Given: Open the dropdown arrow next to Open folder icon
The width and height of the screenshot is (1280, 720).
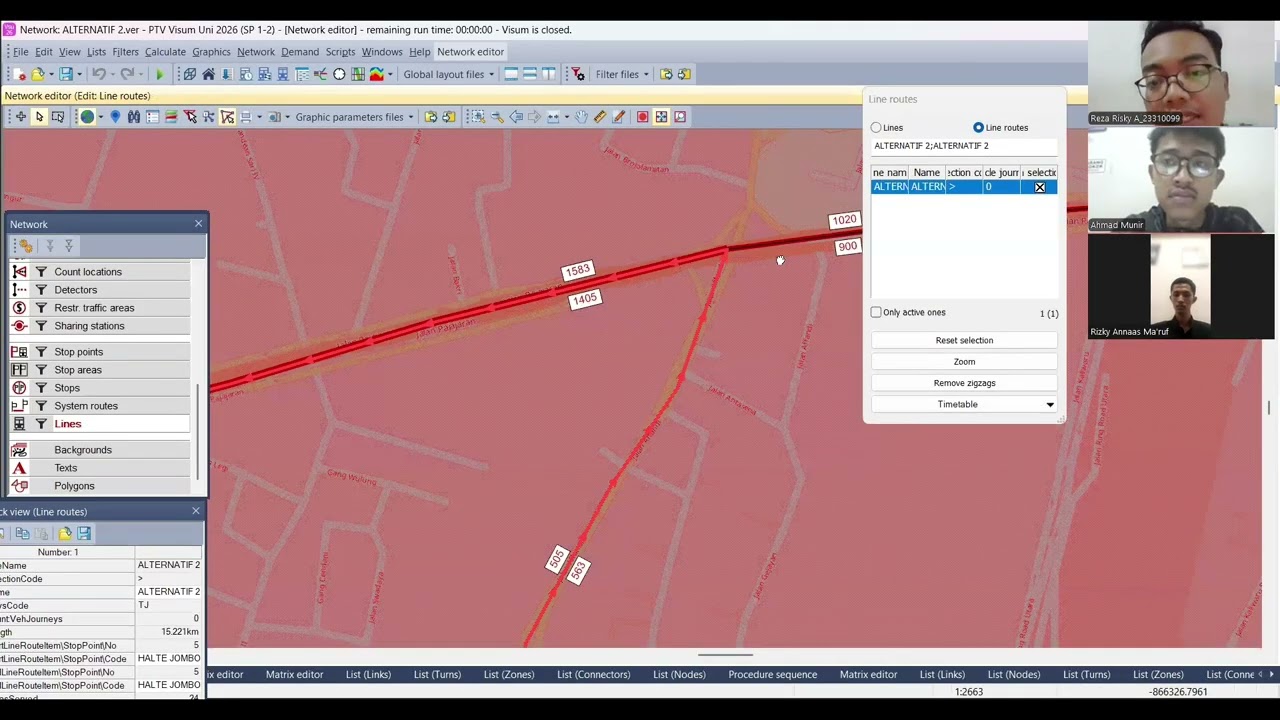Looking at the screenshot, I should pos(50,74).
